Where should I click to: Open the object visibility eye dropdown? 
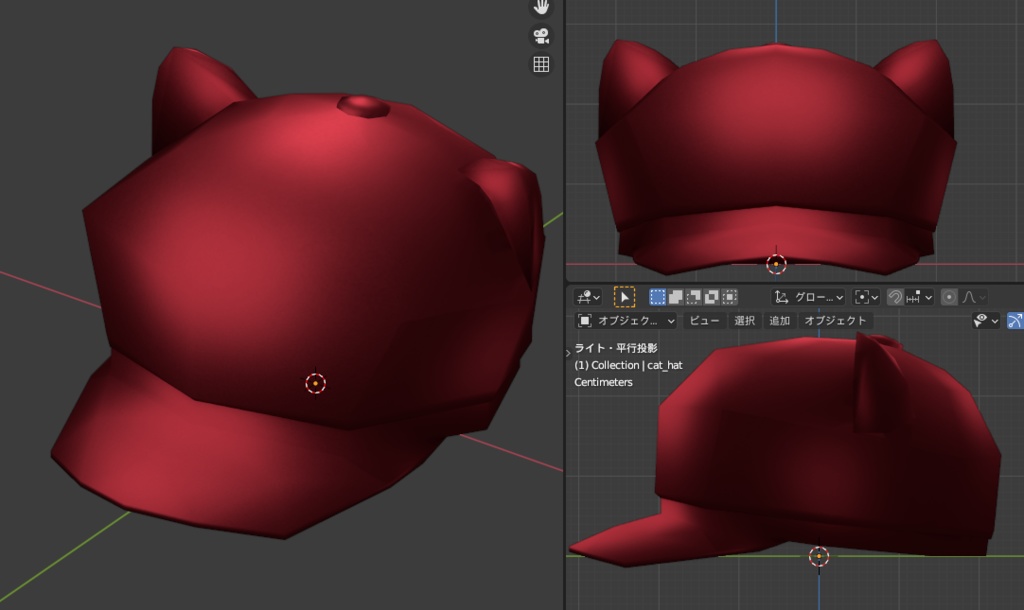(986, 321)
